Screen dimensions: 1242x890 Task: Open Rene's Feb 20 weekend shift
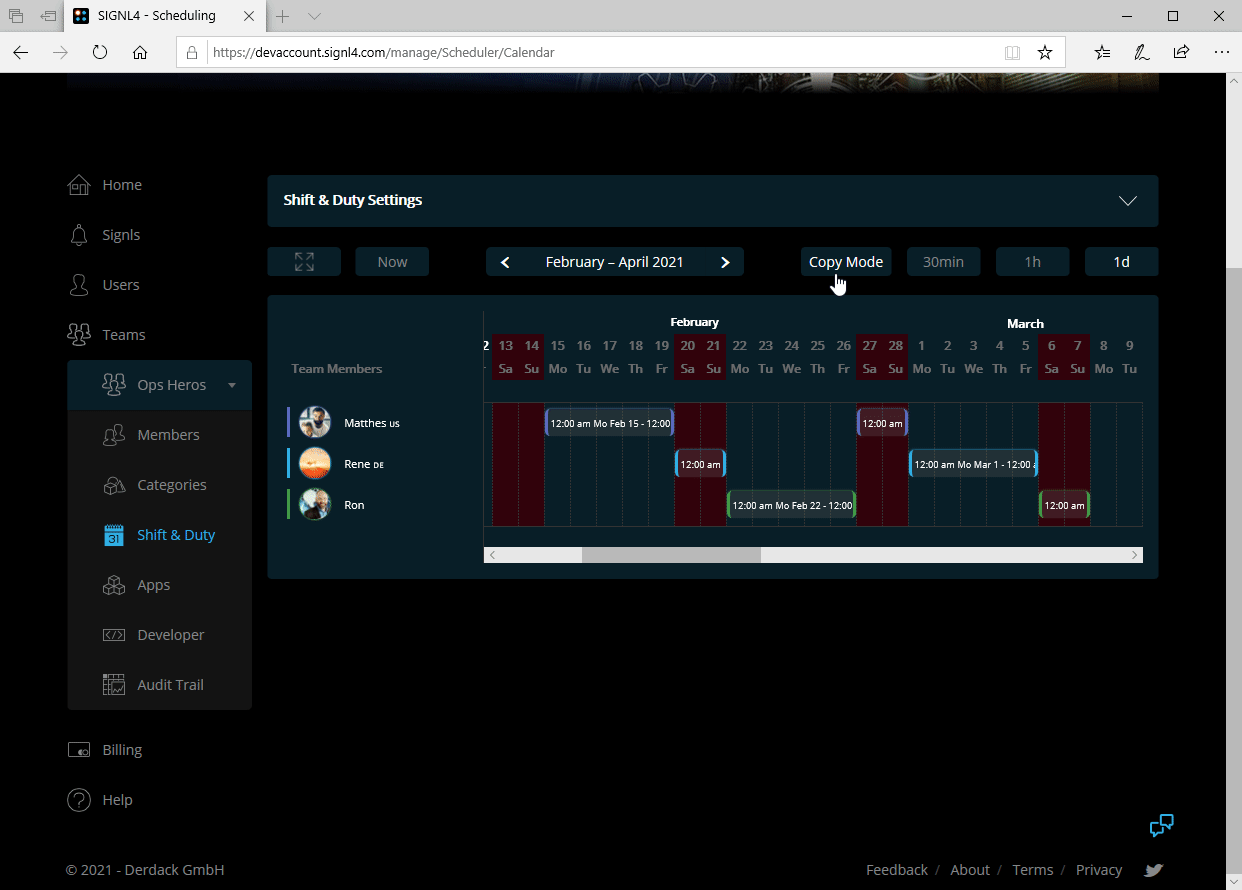pyautogui.click(x=700, y=464)
